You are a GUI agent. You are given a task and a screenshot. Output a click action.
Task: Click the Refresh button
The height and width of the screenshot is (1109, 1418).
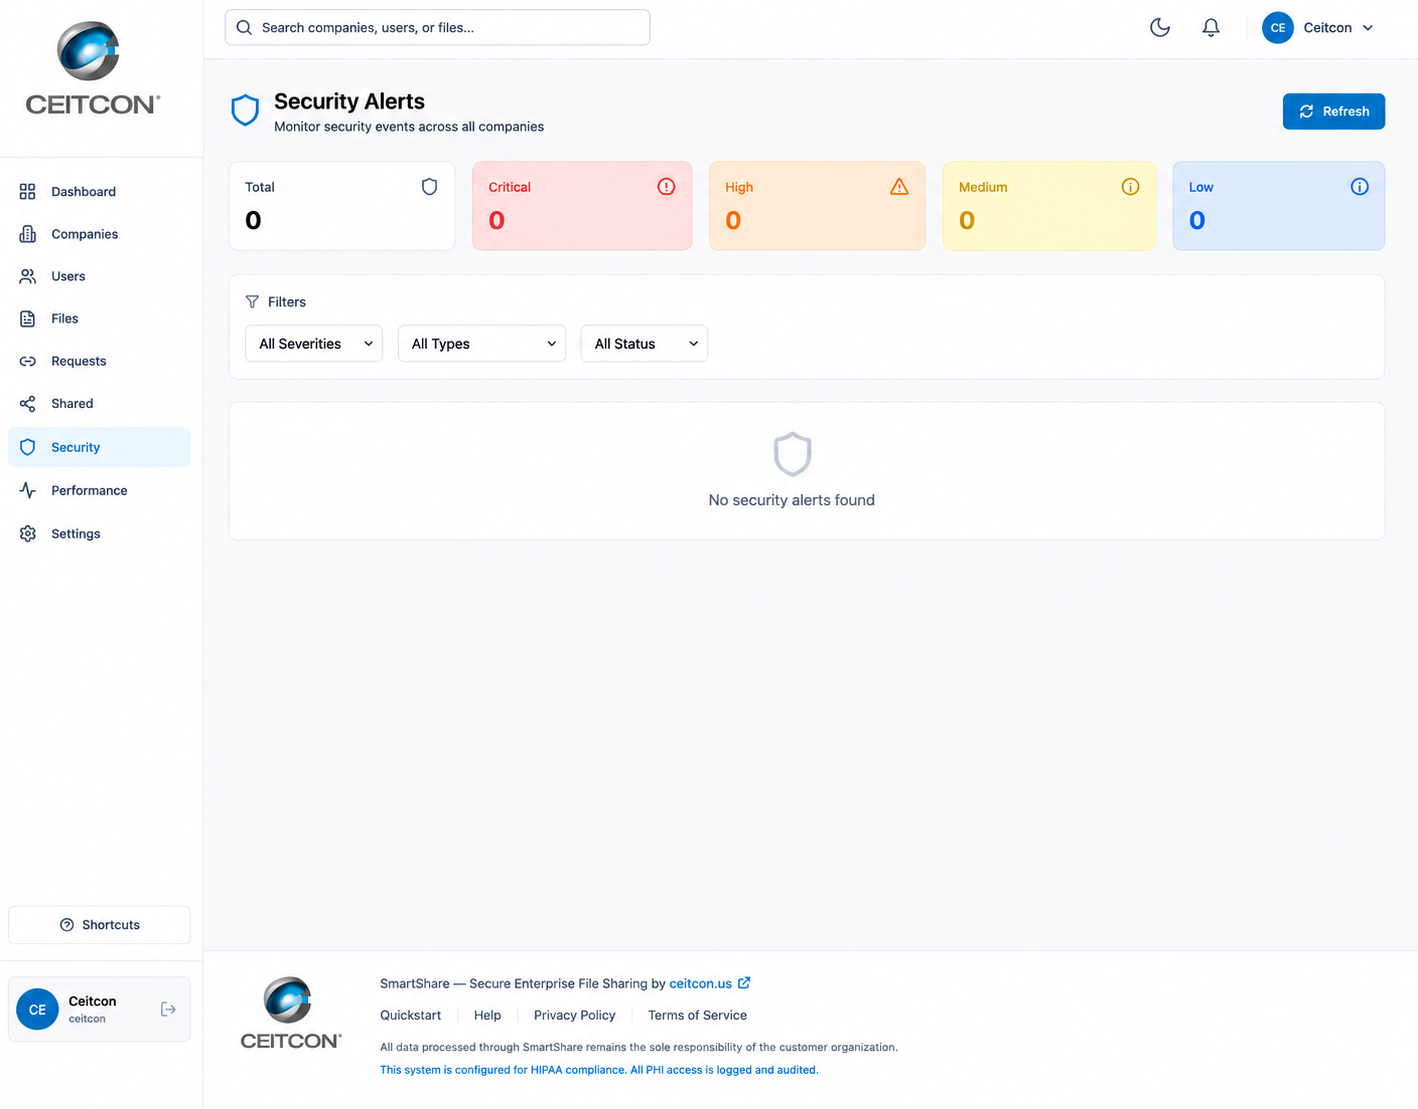pyautogui.click(x=1333, y=111)
